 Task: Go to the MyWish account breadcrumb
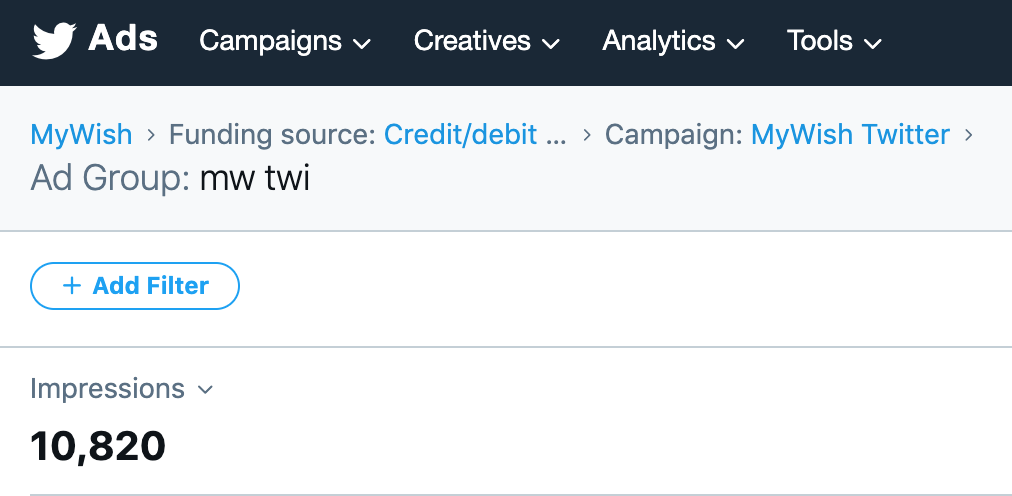[82, 134]
